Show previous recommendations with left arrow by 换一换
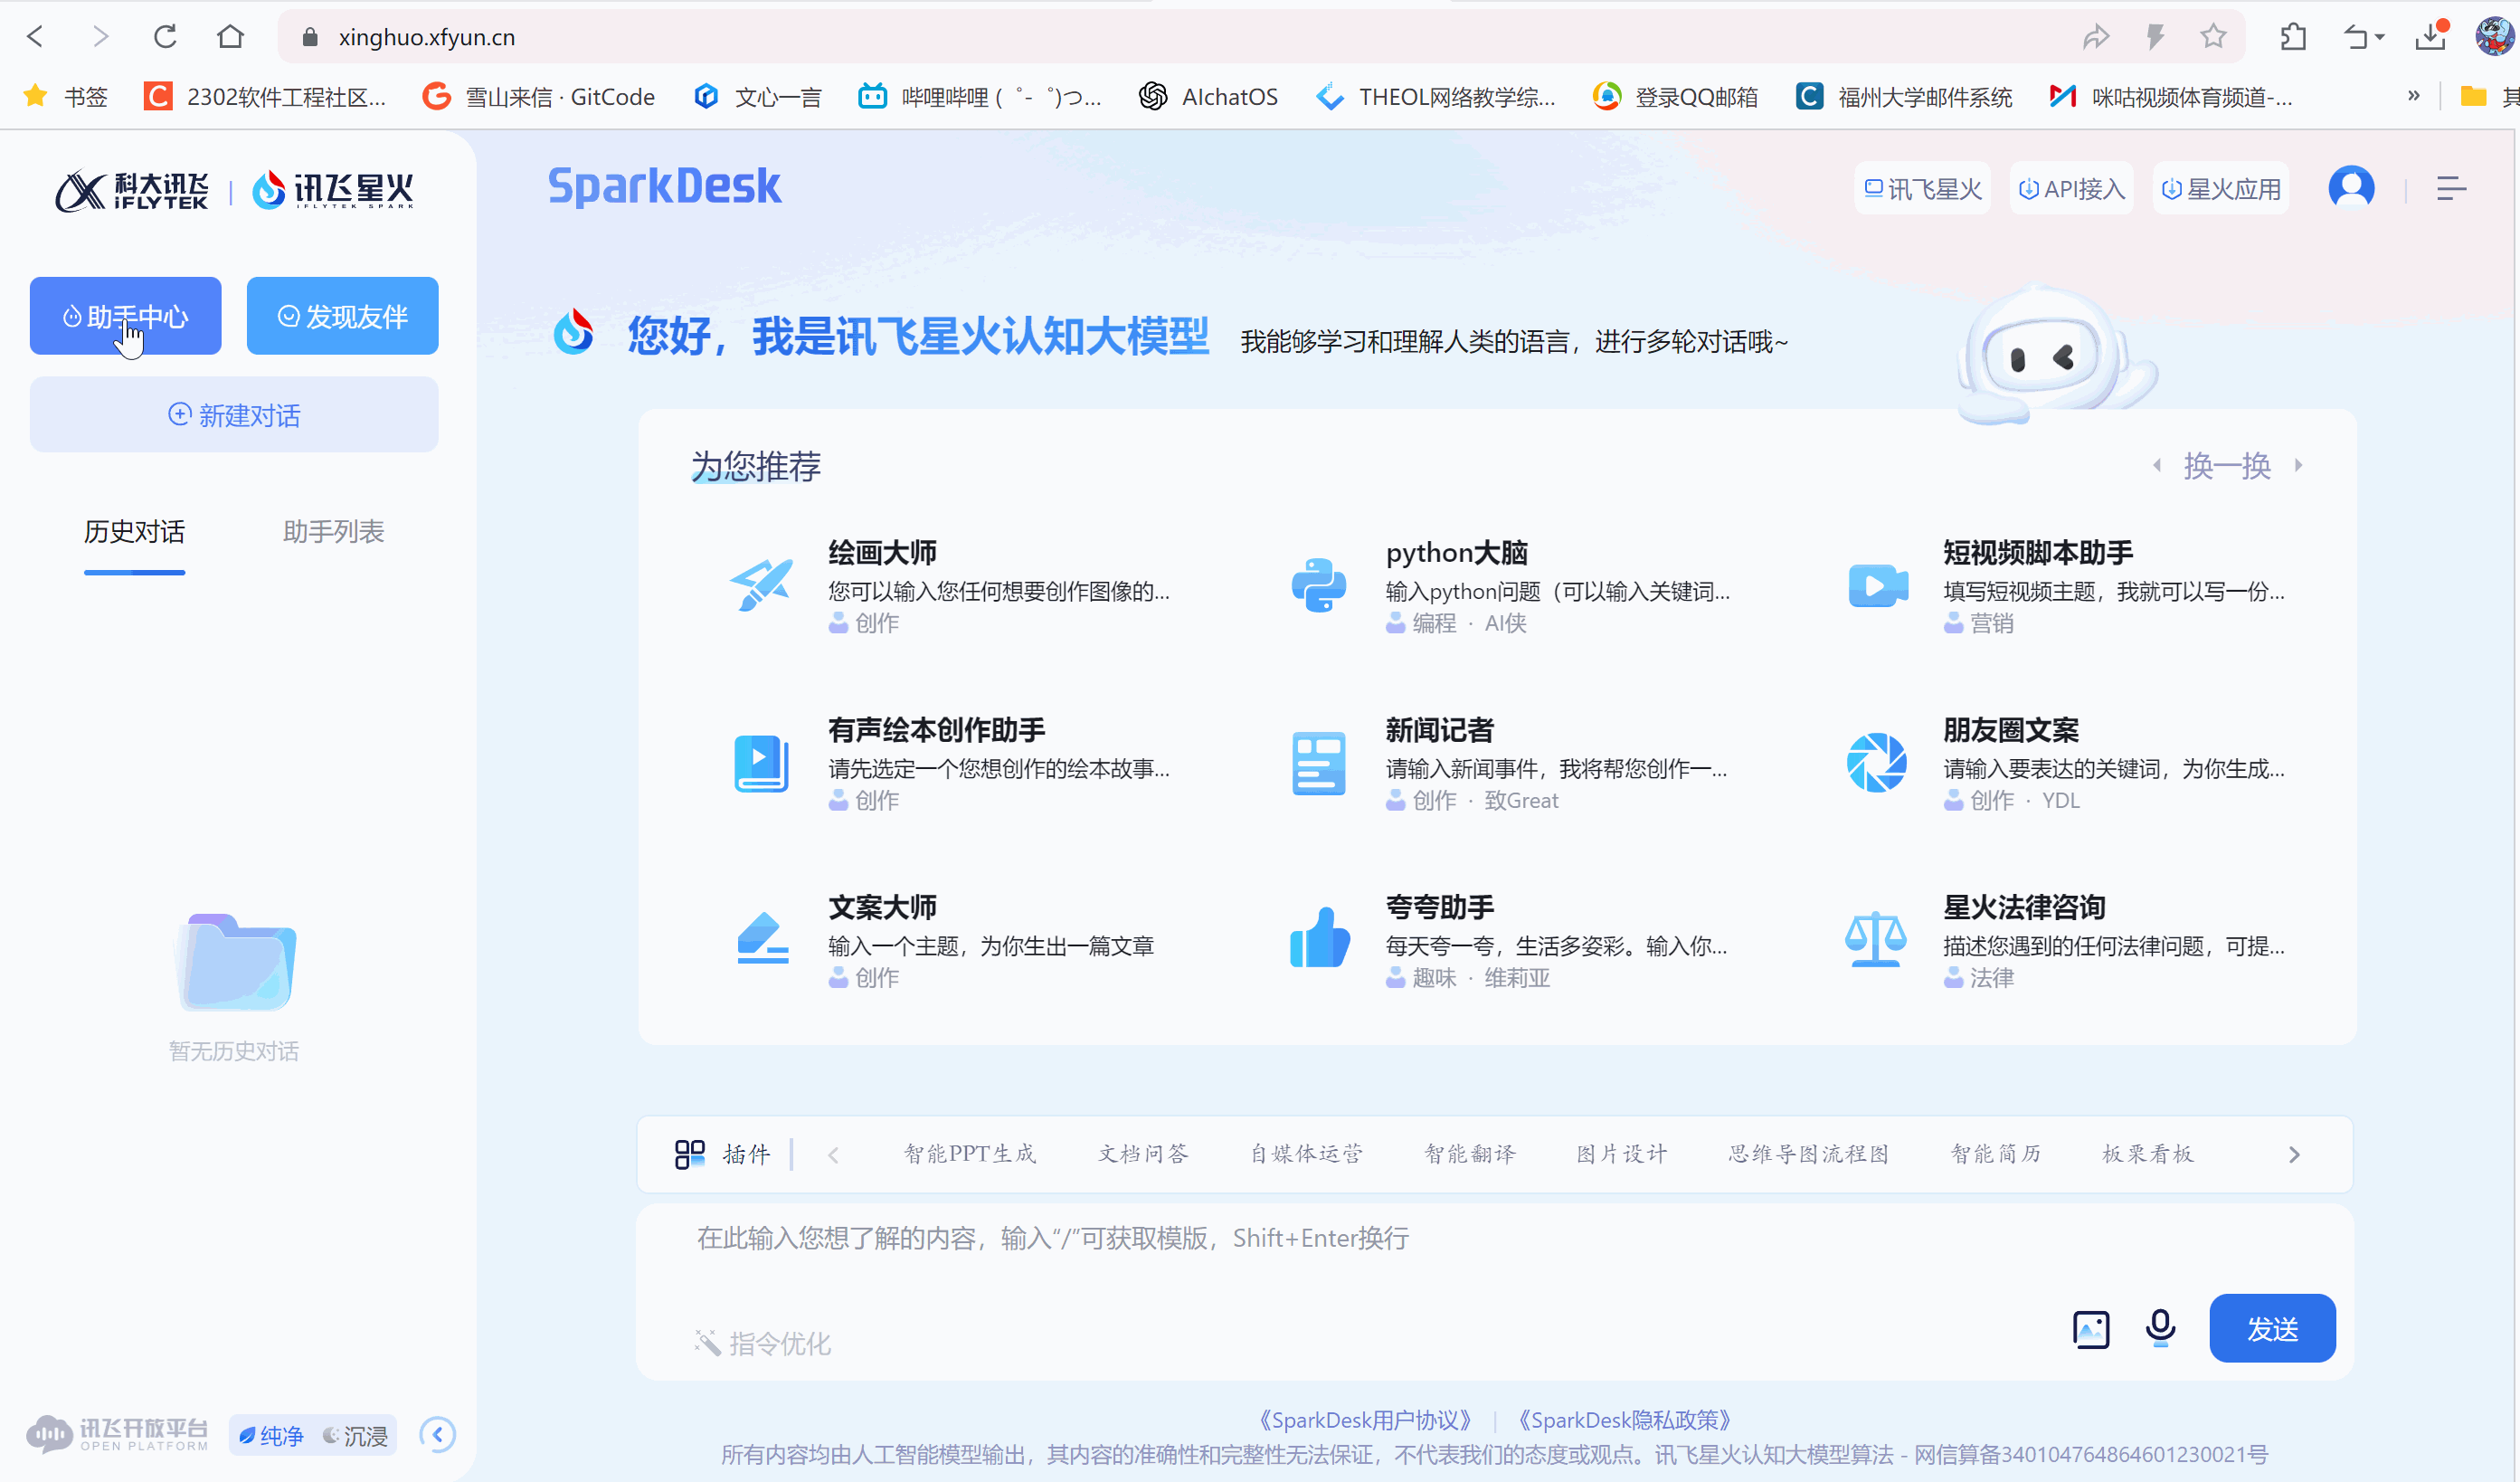Viewport: 2520px width, 1482px height. pos(2156,465)
